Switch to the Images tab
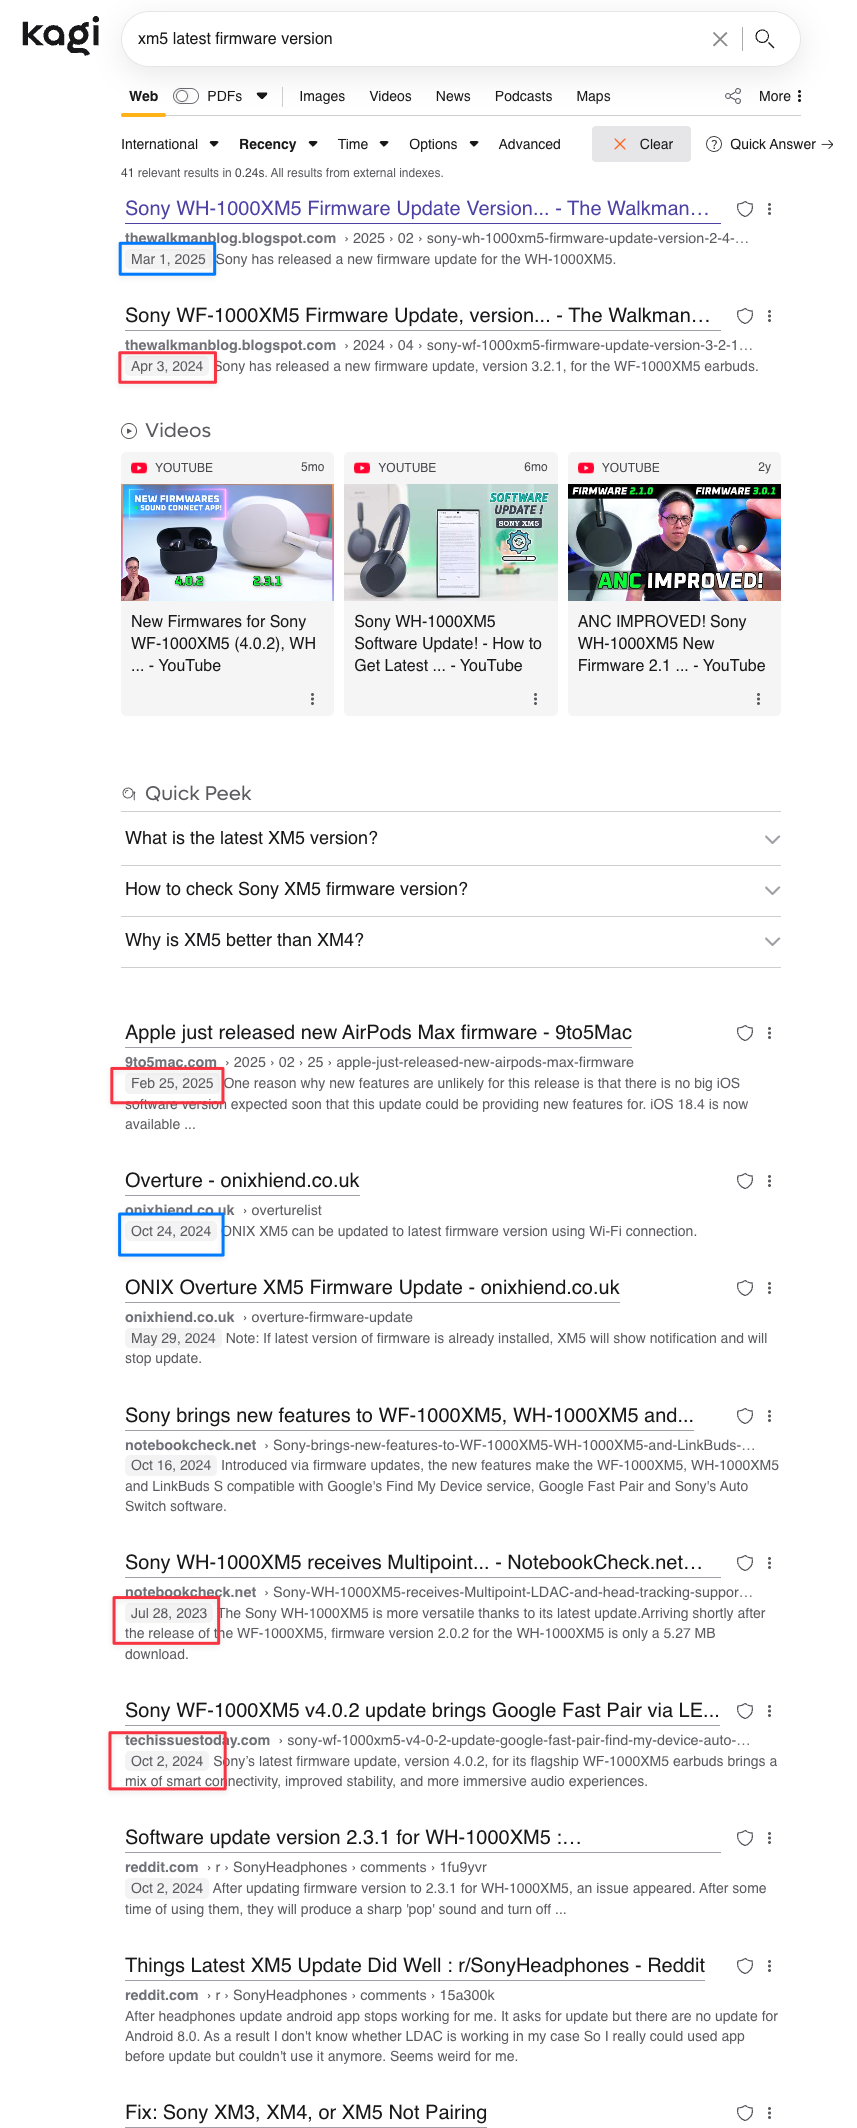The width and height of the screenshot is (857, 2128). point(322,96)
